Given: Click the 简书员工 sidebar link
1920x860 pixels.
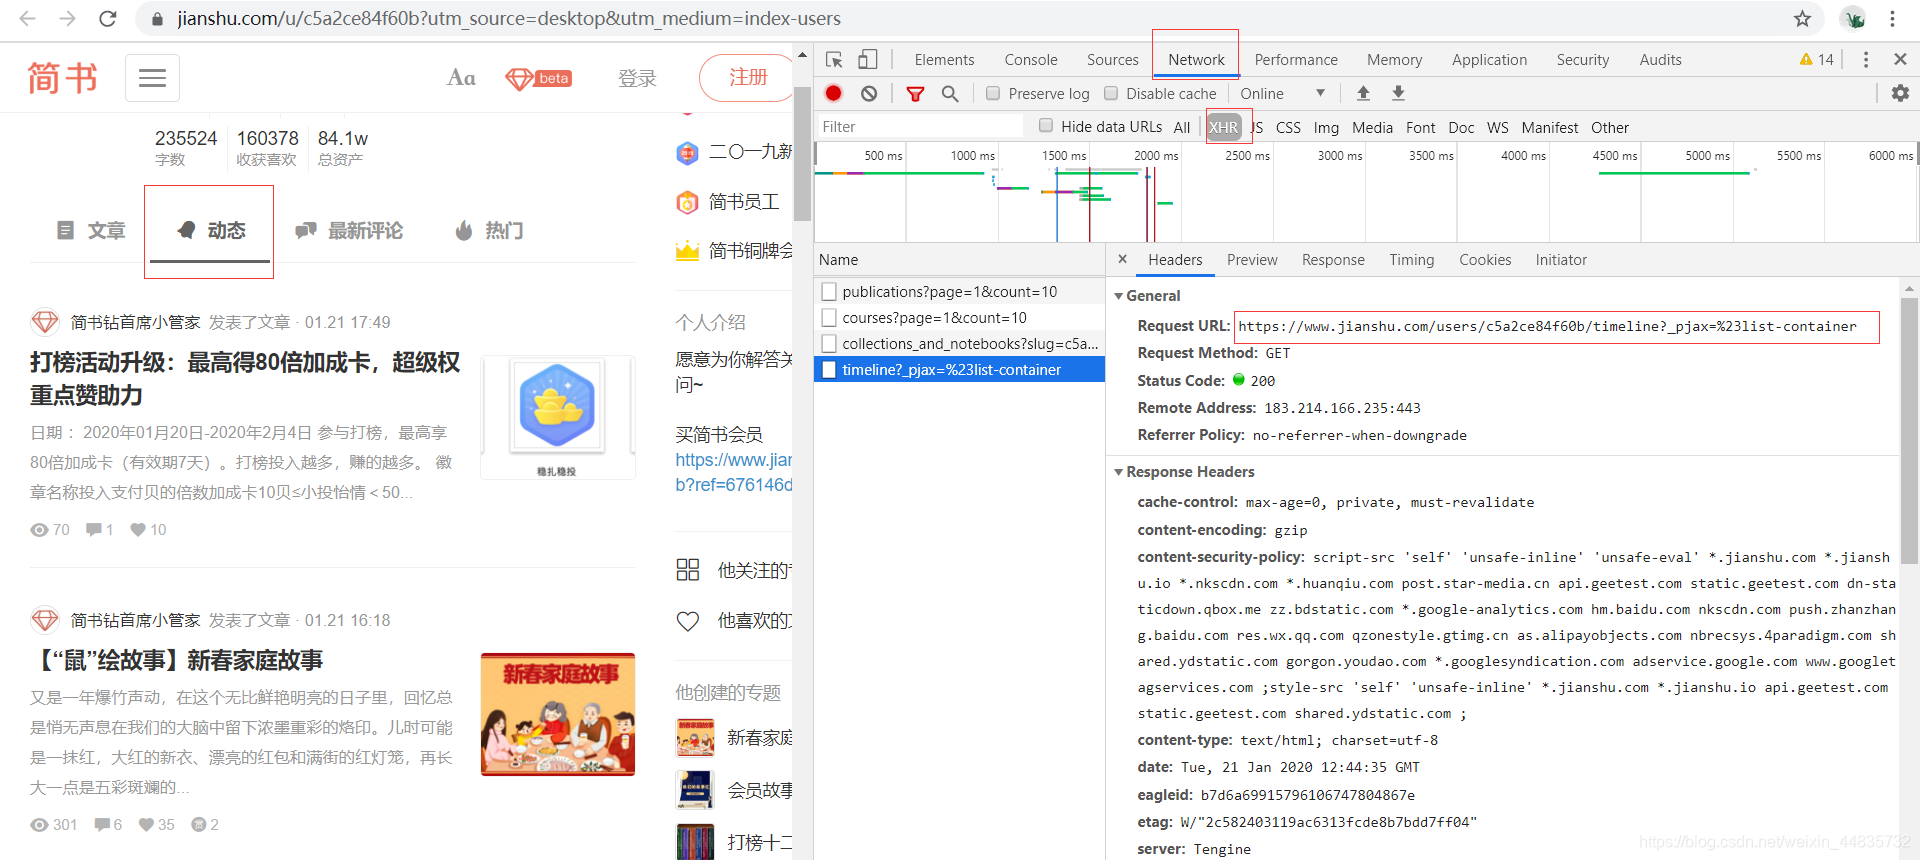Looking at the screenshot, I should (744, 202).
